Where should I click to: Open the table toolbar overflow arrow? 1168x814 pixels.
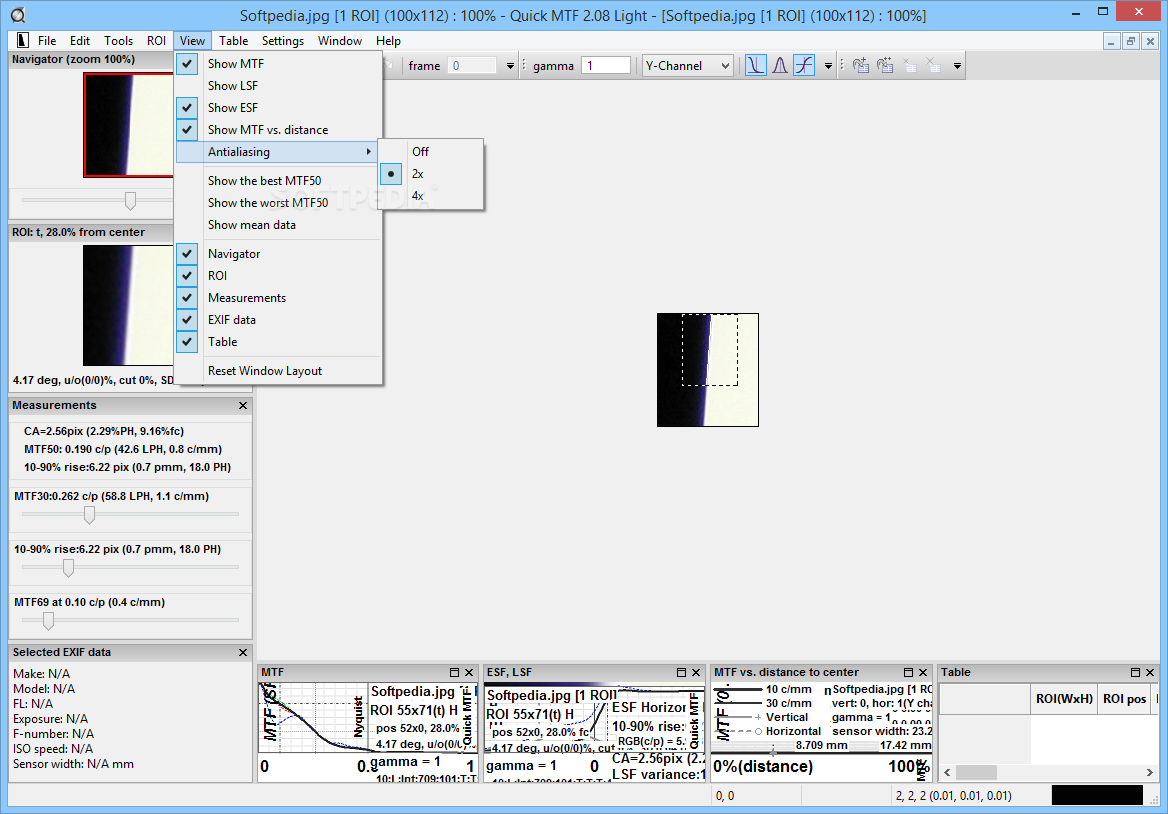(x=957, y=66)
